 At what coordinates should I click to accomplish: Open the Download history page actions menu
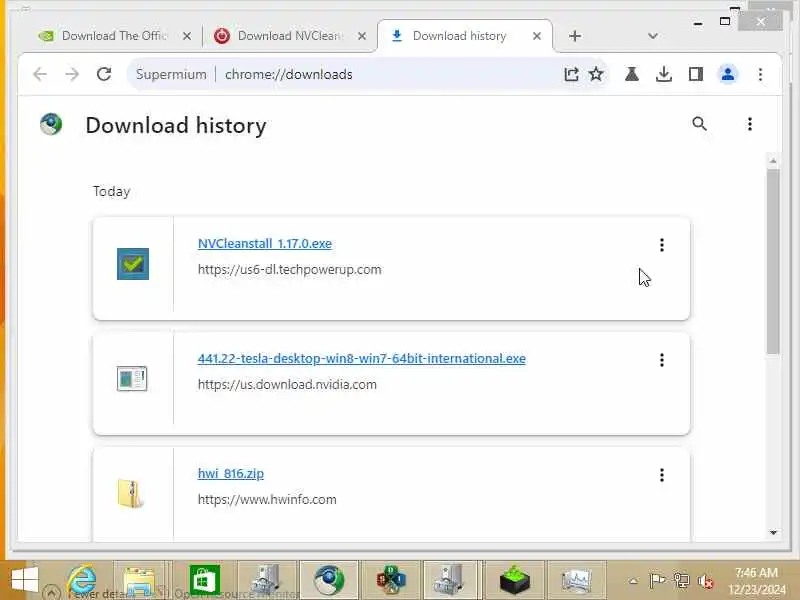click(x=749, y=124)
